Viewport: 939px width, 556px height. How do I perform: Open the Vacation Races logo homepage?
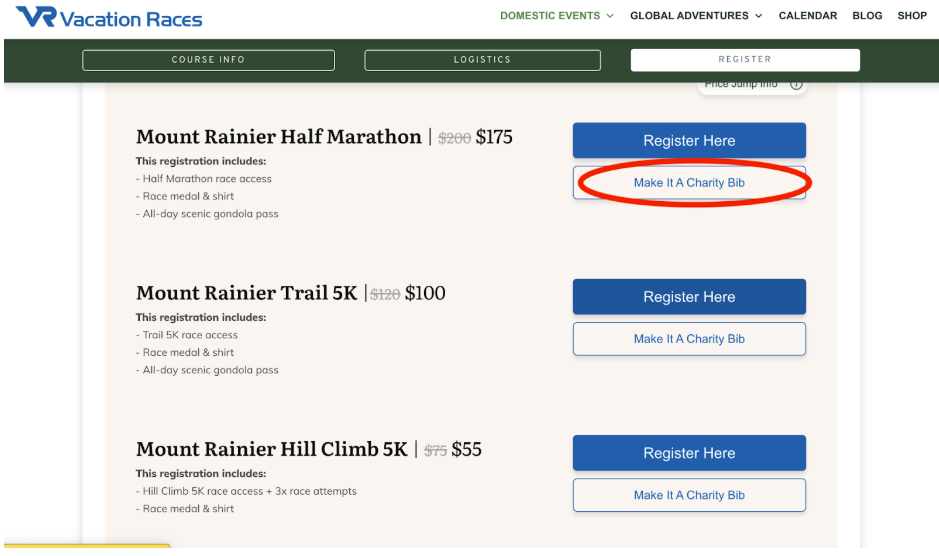click(109, 17)
